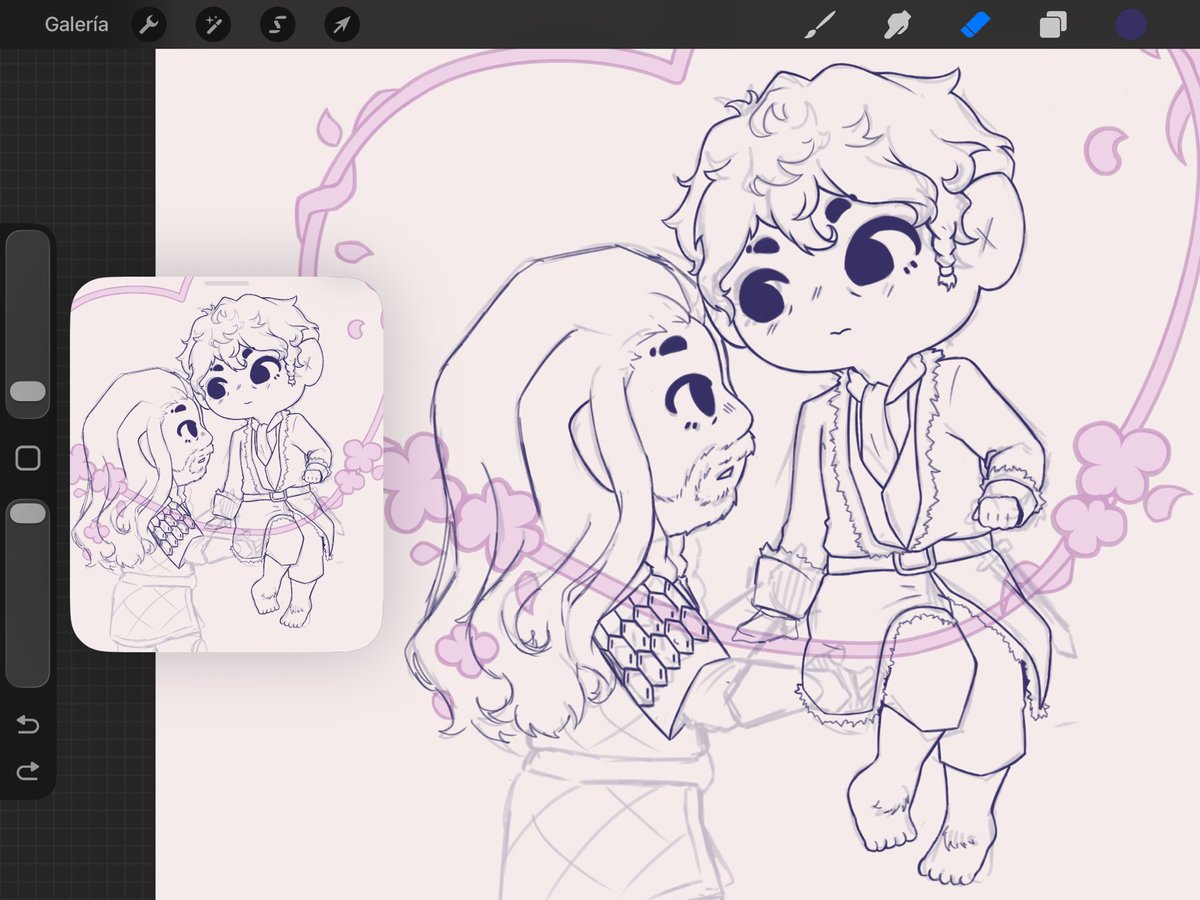Open the Layers panel
Image resolution: width=1200 pixels, height=900 pixels.
(x=1053, y=25)
